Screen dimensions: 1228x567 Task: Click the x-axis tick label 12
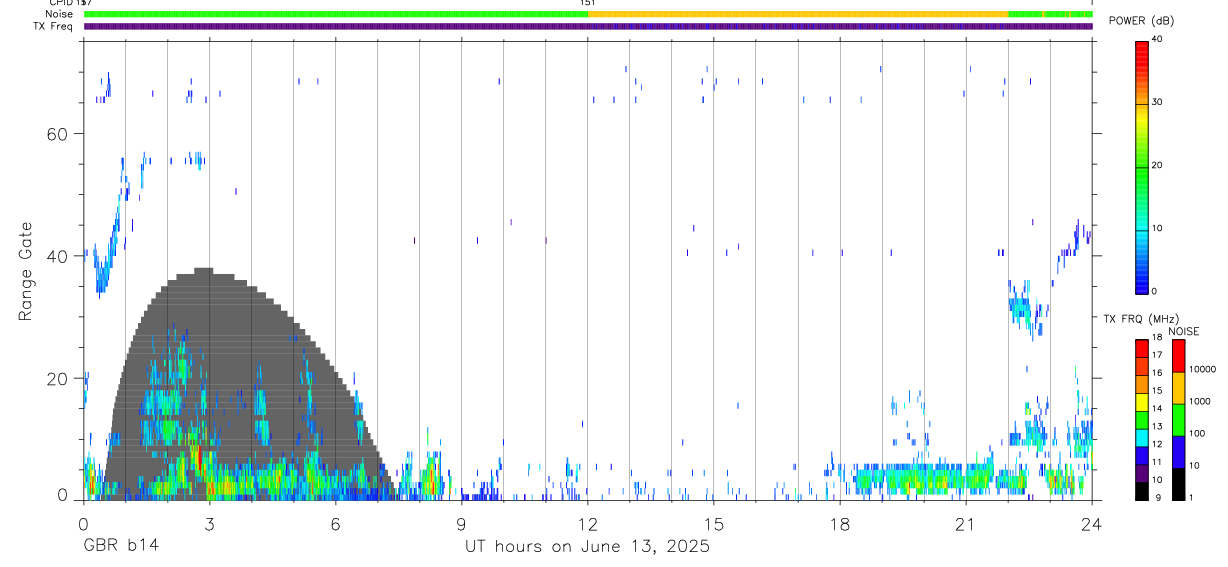coord(587,523)
